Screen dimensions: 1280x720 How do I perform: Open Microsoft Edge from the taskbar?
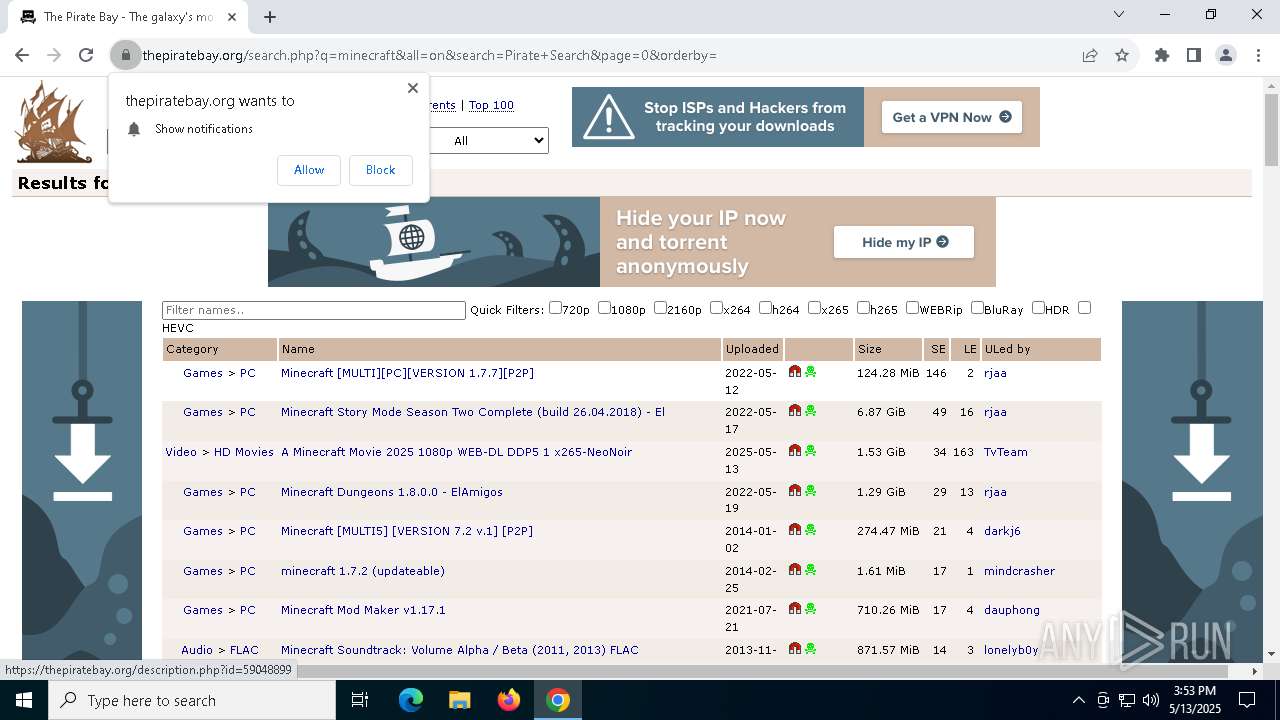[411, 700]
